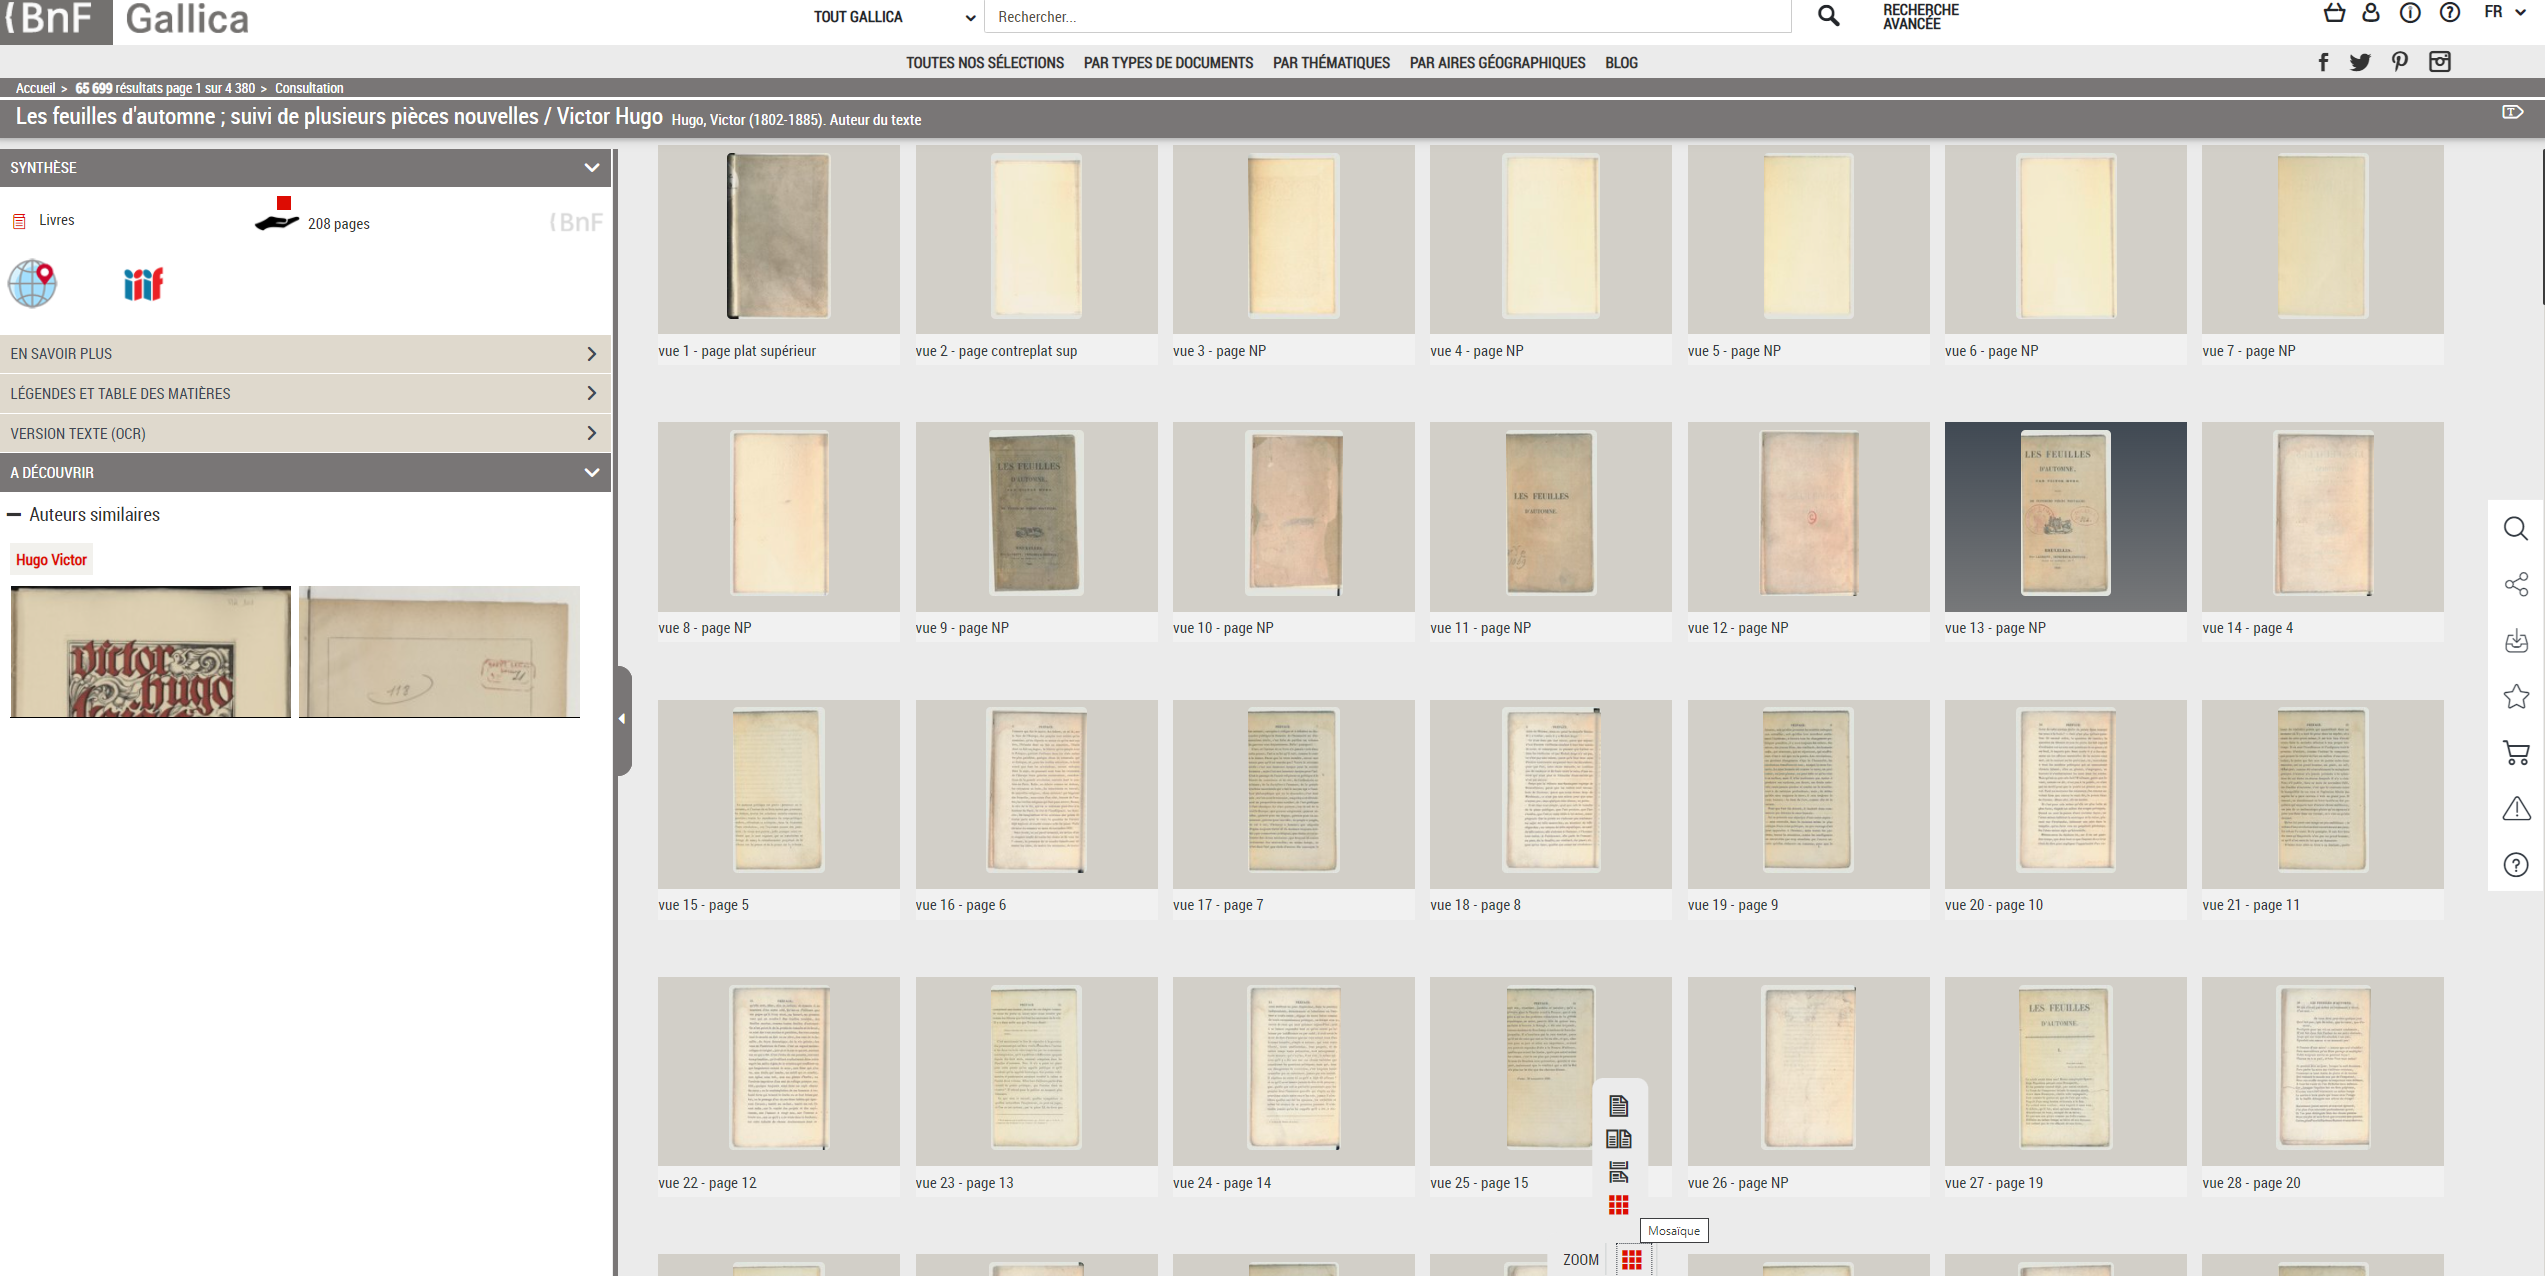Click the 208 pages label
Screen dimensions: 2545x1276
click(x=339, y=224)
